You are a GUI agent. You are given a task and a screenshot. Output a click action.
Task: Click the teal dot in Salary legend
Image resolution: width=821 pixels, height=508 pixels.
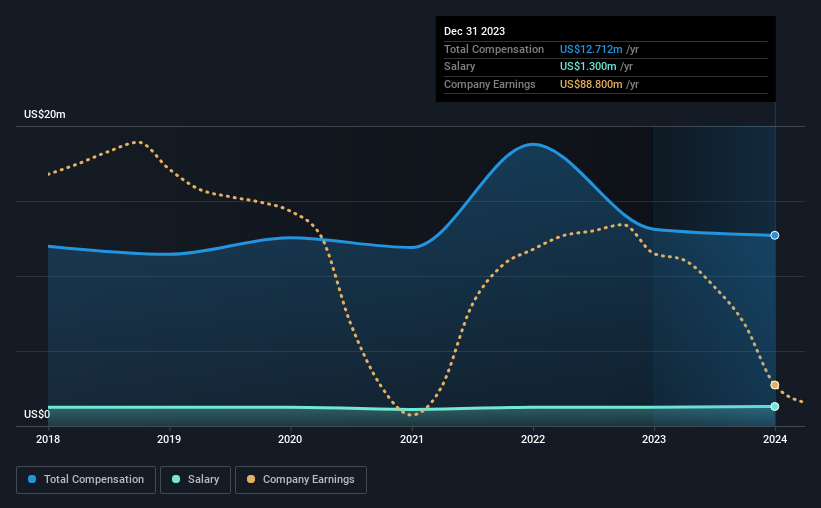coord(176,479)
